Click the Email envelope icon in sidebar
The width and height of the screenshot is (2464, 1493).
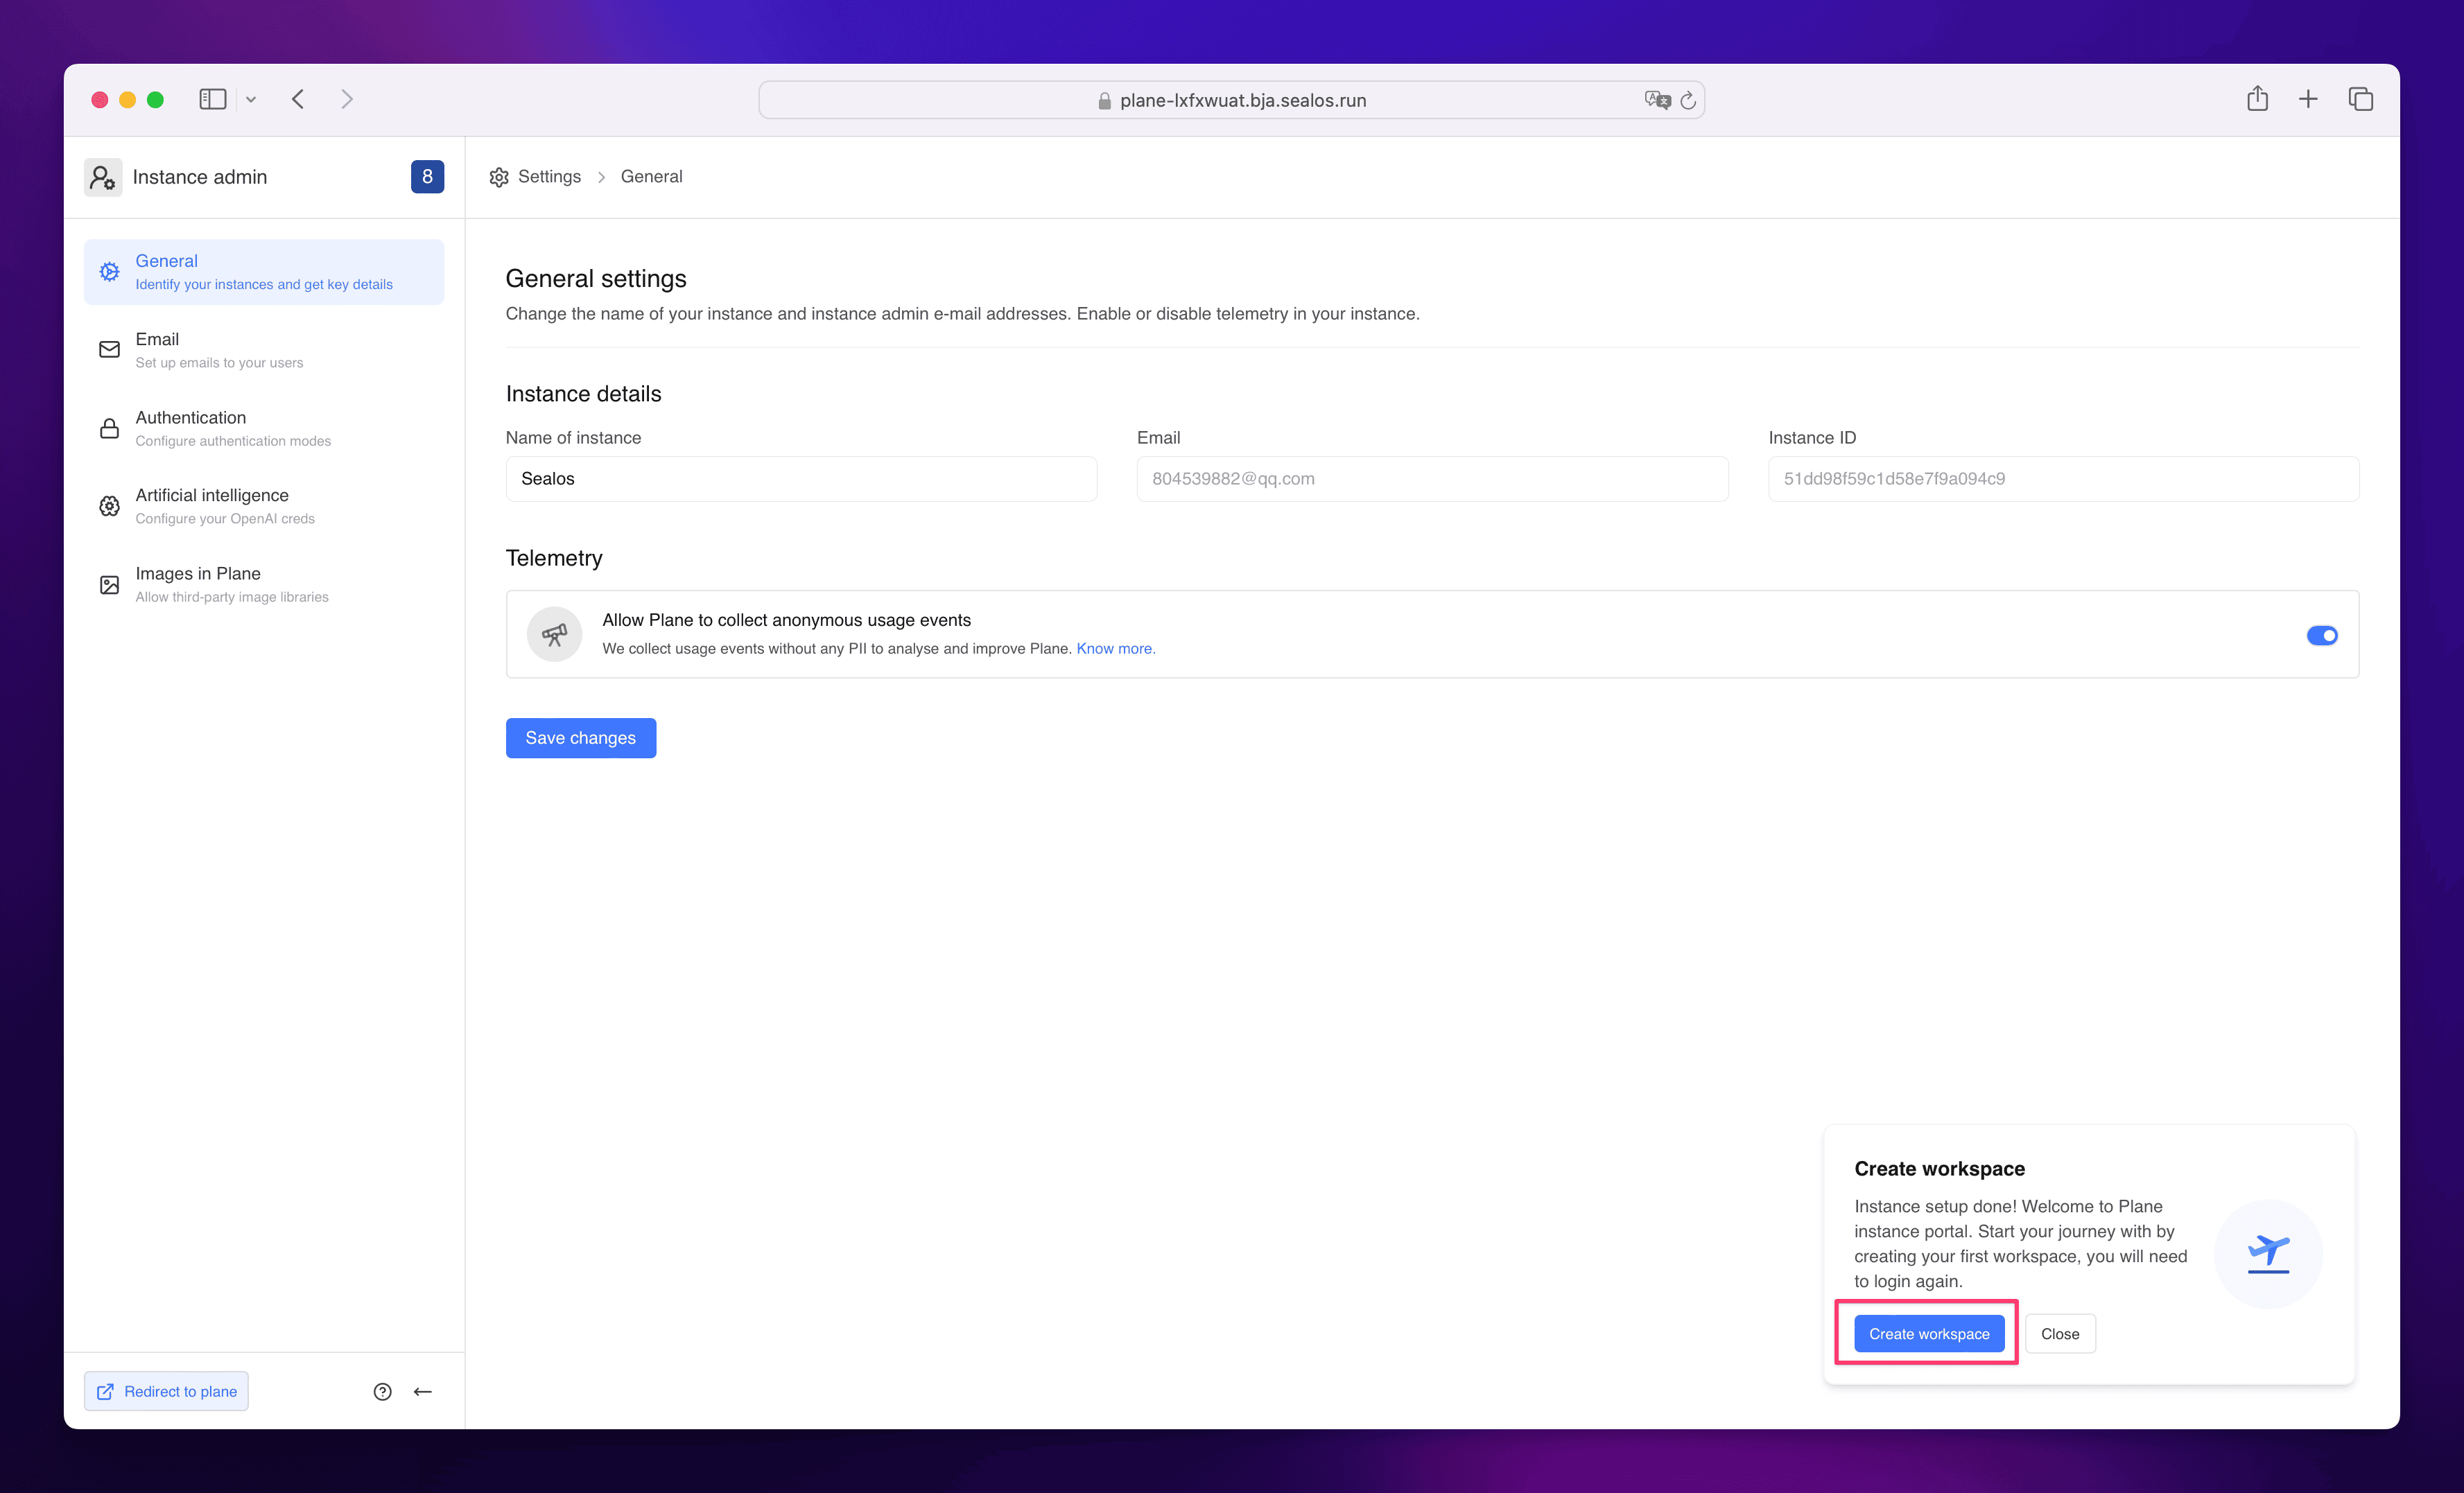tap(110, 350)
